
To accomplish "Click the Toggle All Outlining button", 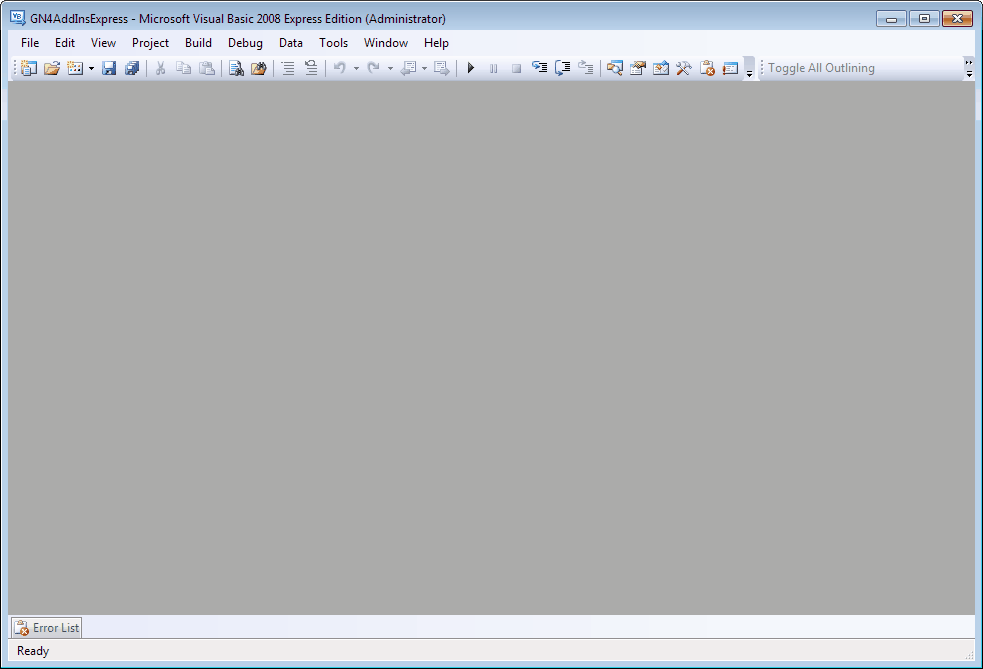I will click(x=821, y=68).
